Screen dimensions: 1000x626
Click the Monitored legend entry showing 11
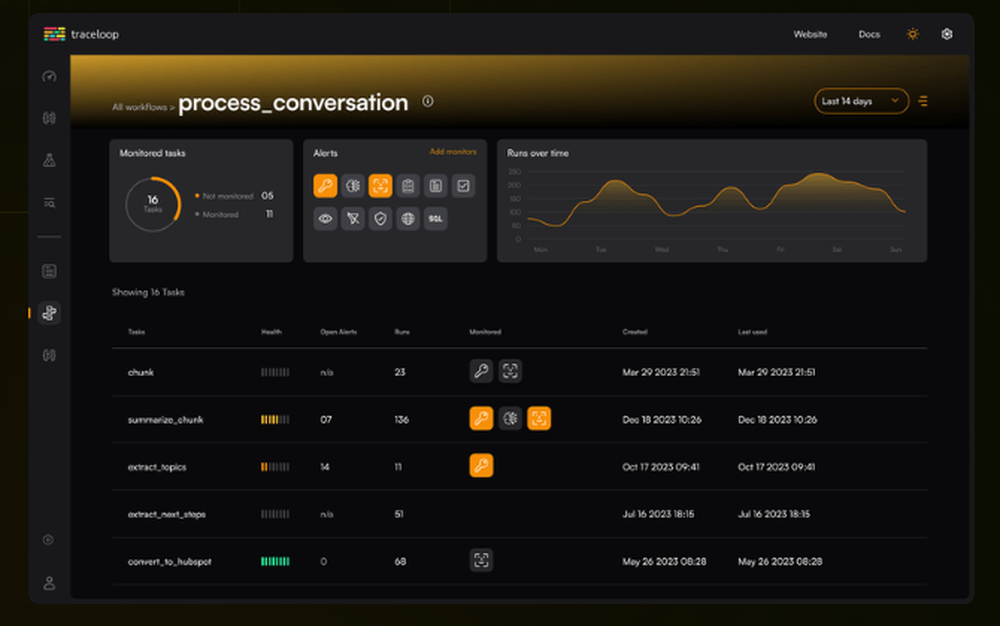pos(233,214)
